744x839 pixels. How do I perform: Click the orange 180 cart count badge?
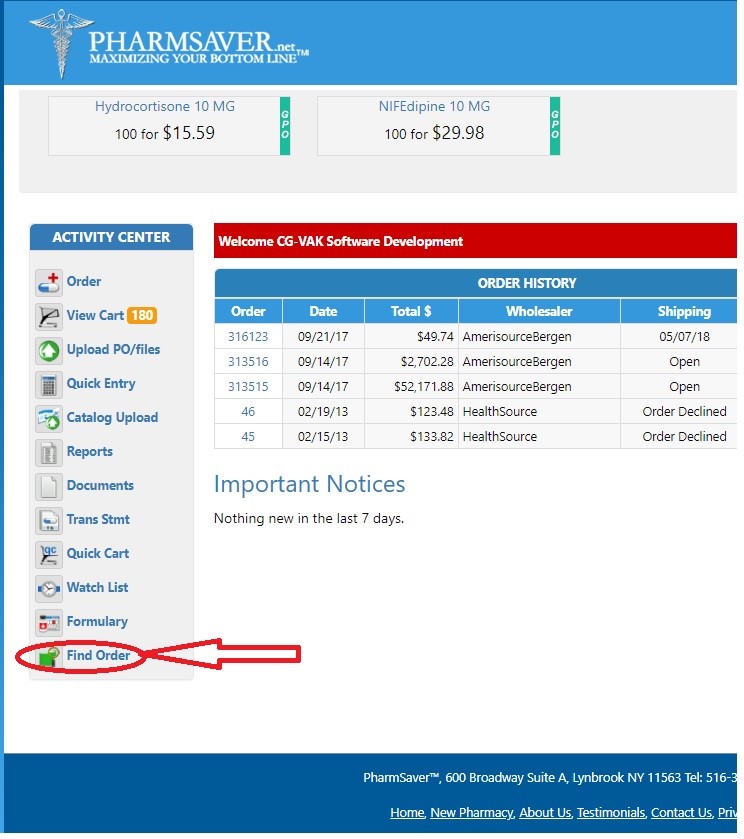(x=142, y=315)
